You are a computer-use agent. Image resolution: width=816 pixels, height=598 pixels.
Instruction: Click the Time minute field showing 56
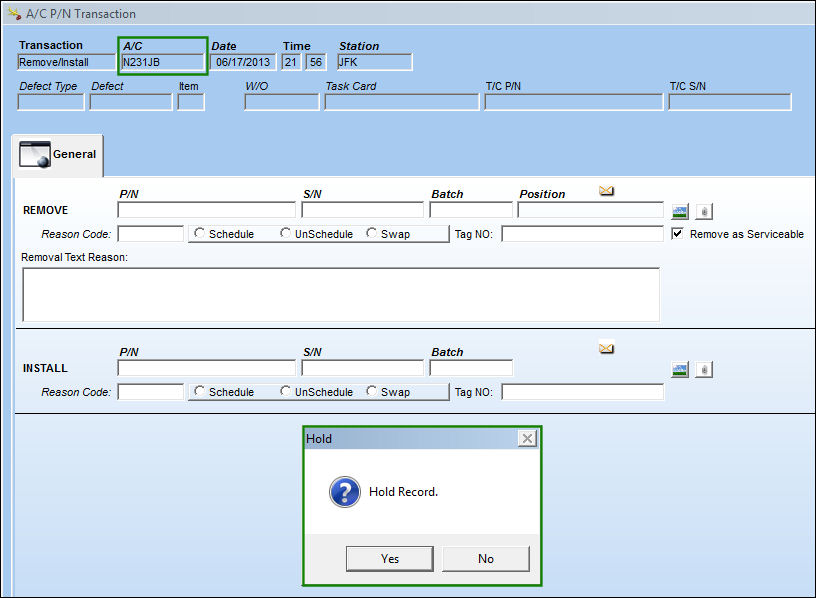click(x=316, y=62)
